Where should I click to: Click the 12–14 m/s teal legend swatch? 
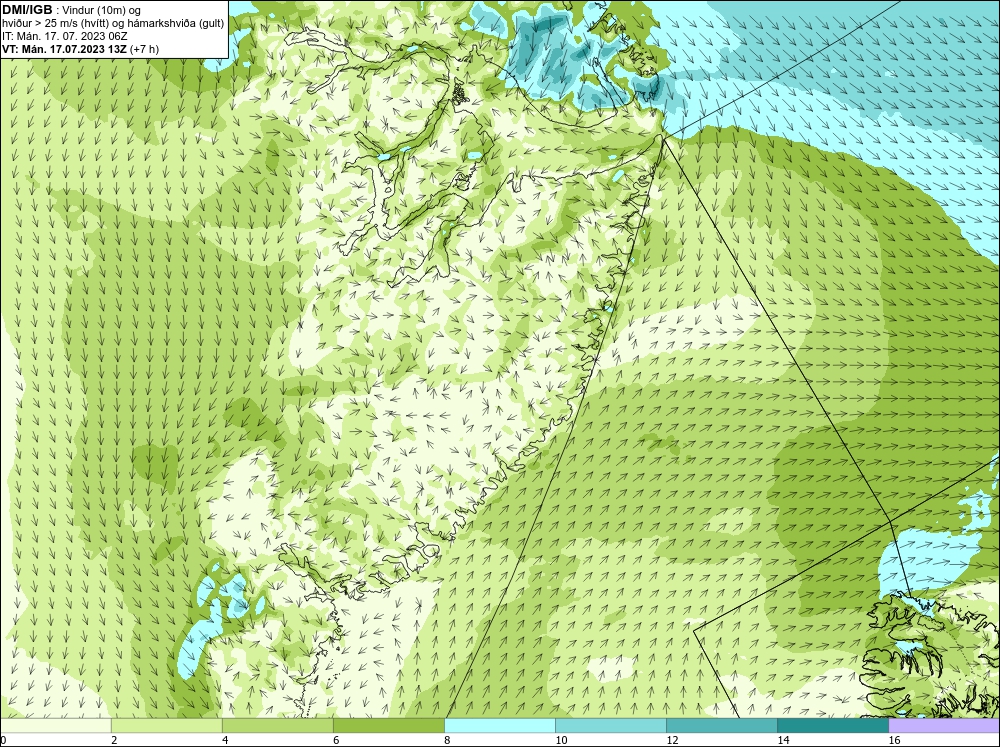[x=721, y=725]
